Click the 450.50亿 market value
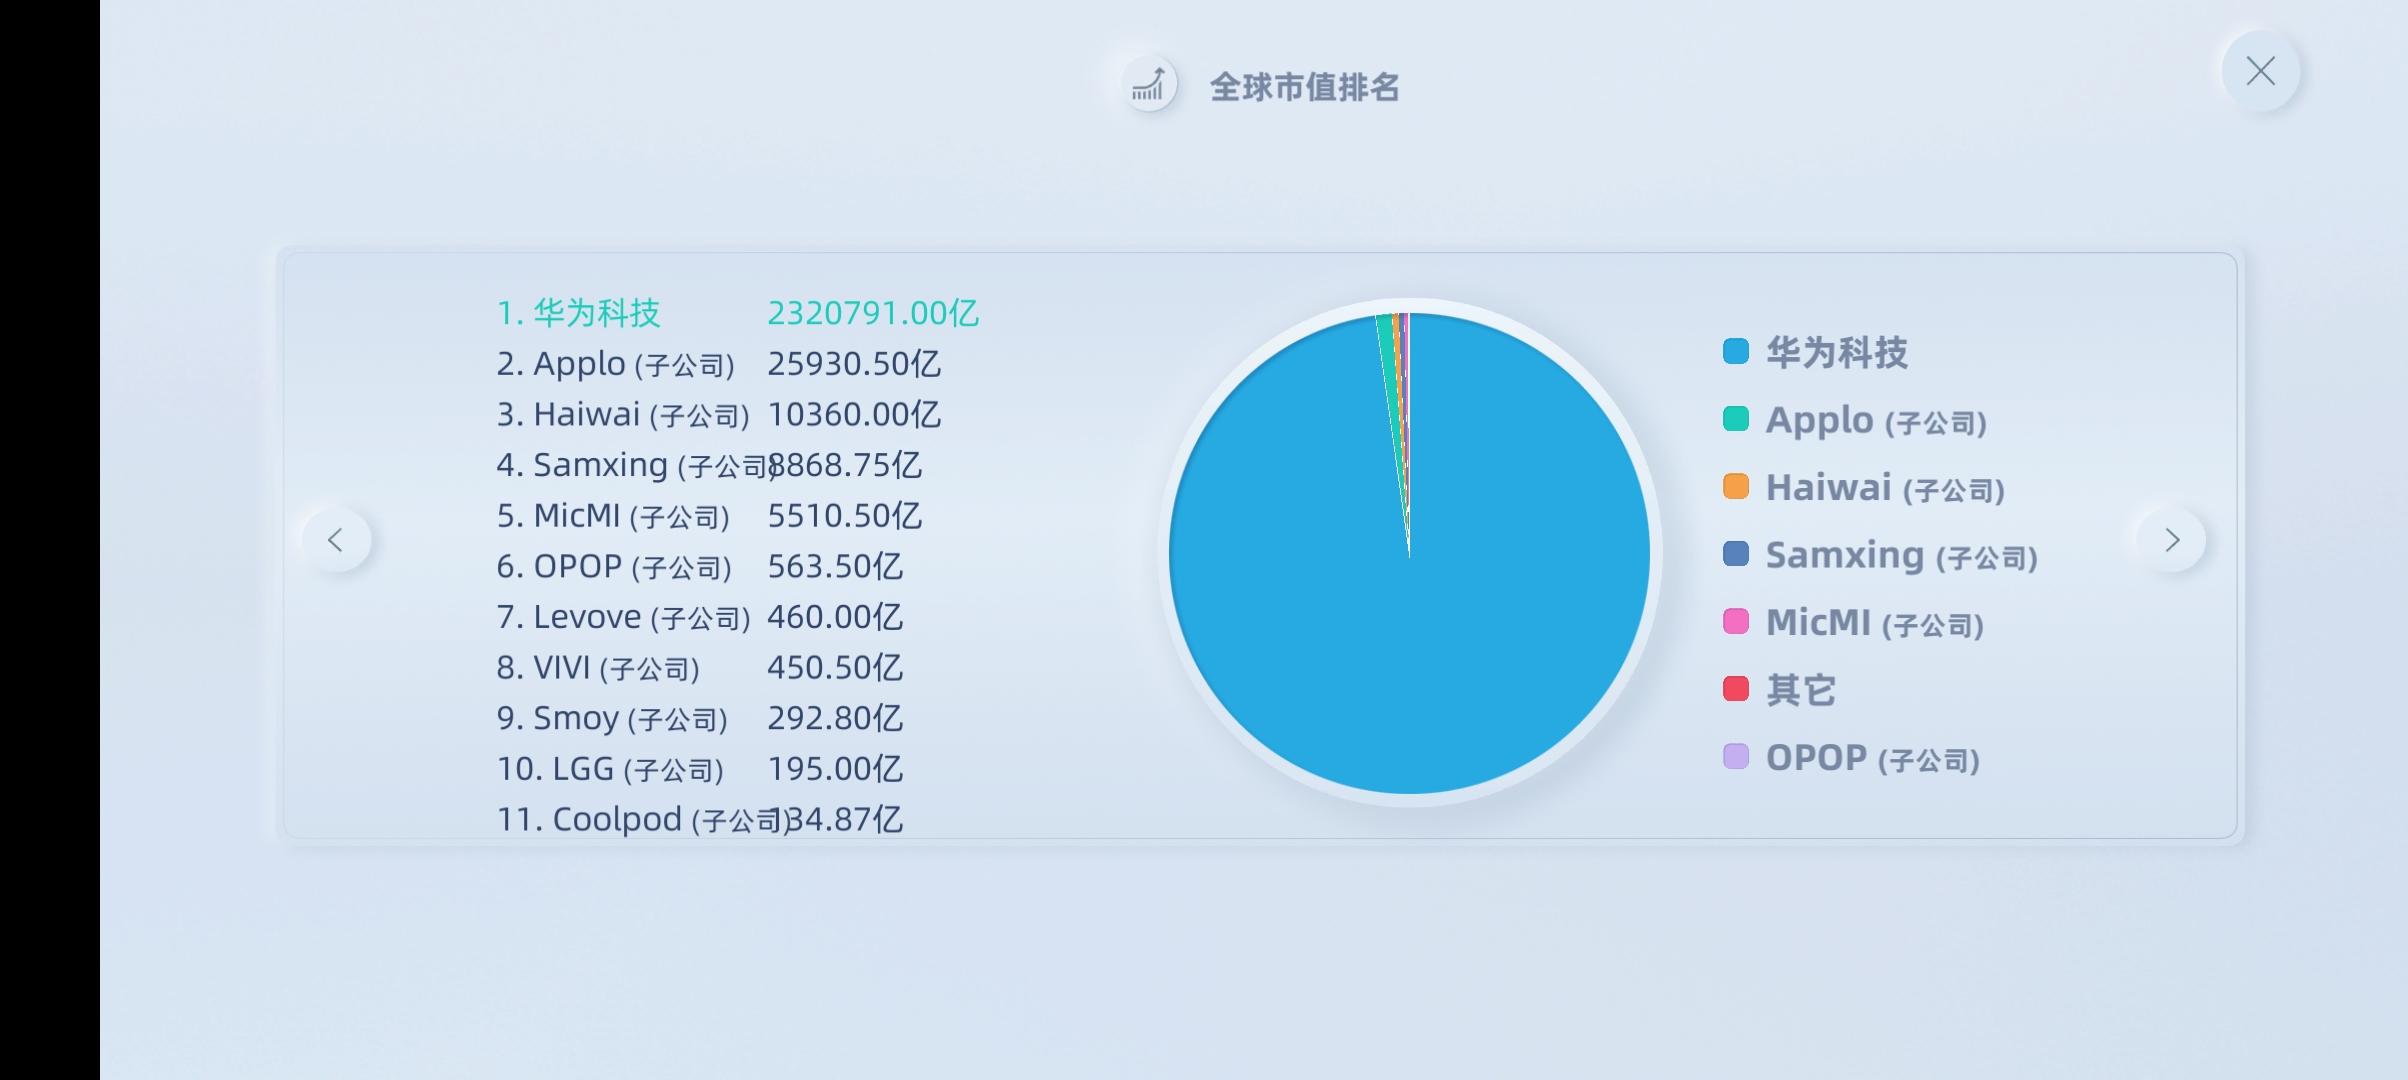 tap(835, 668)
